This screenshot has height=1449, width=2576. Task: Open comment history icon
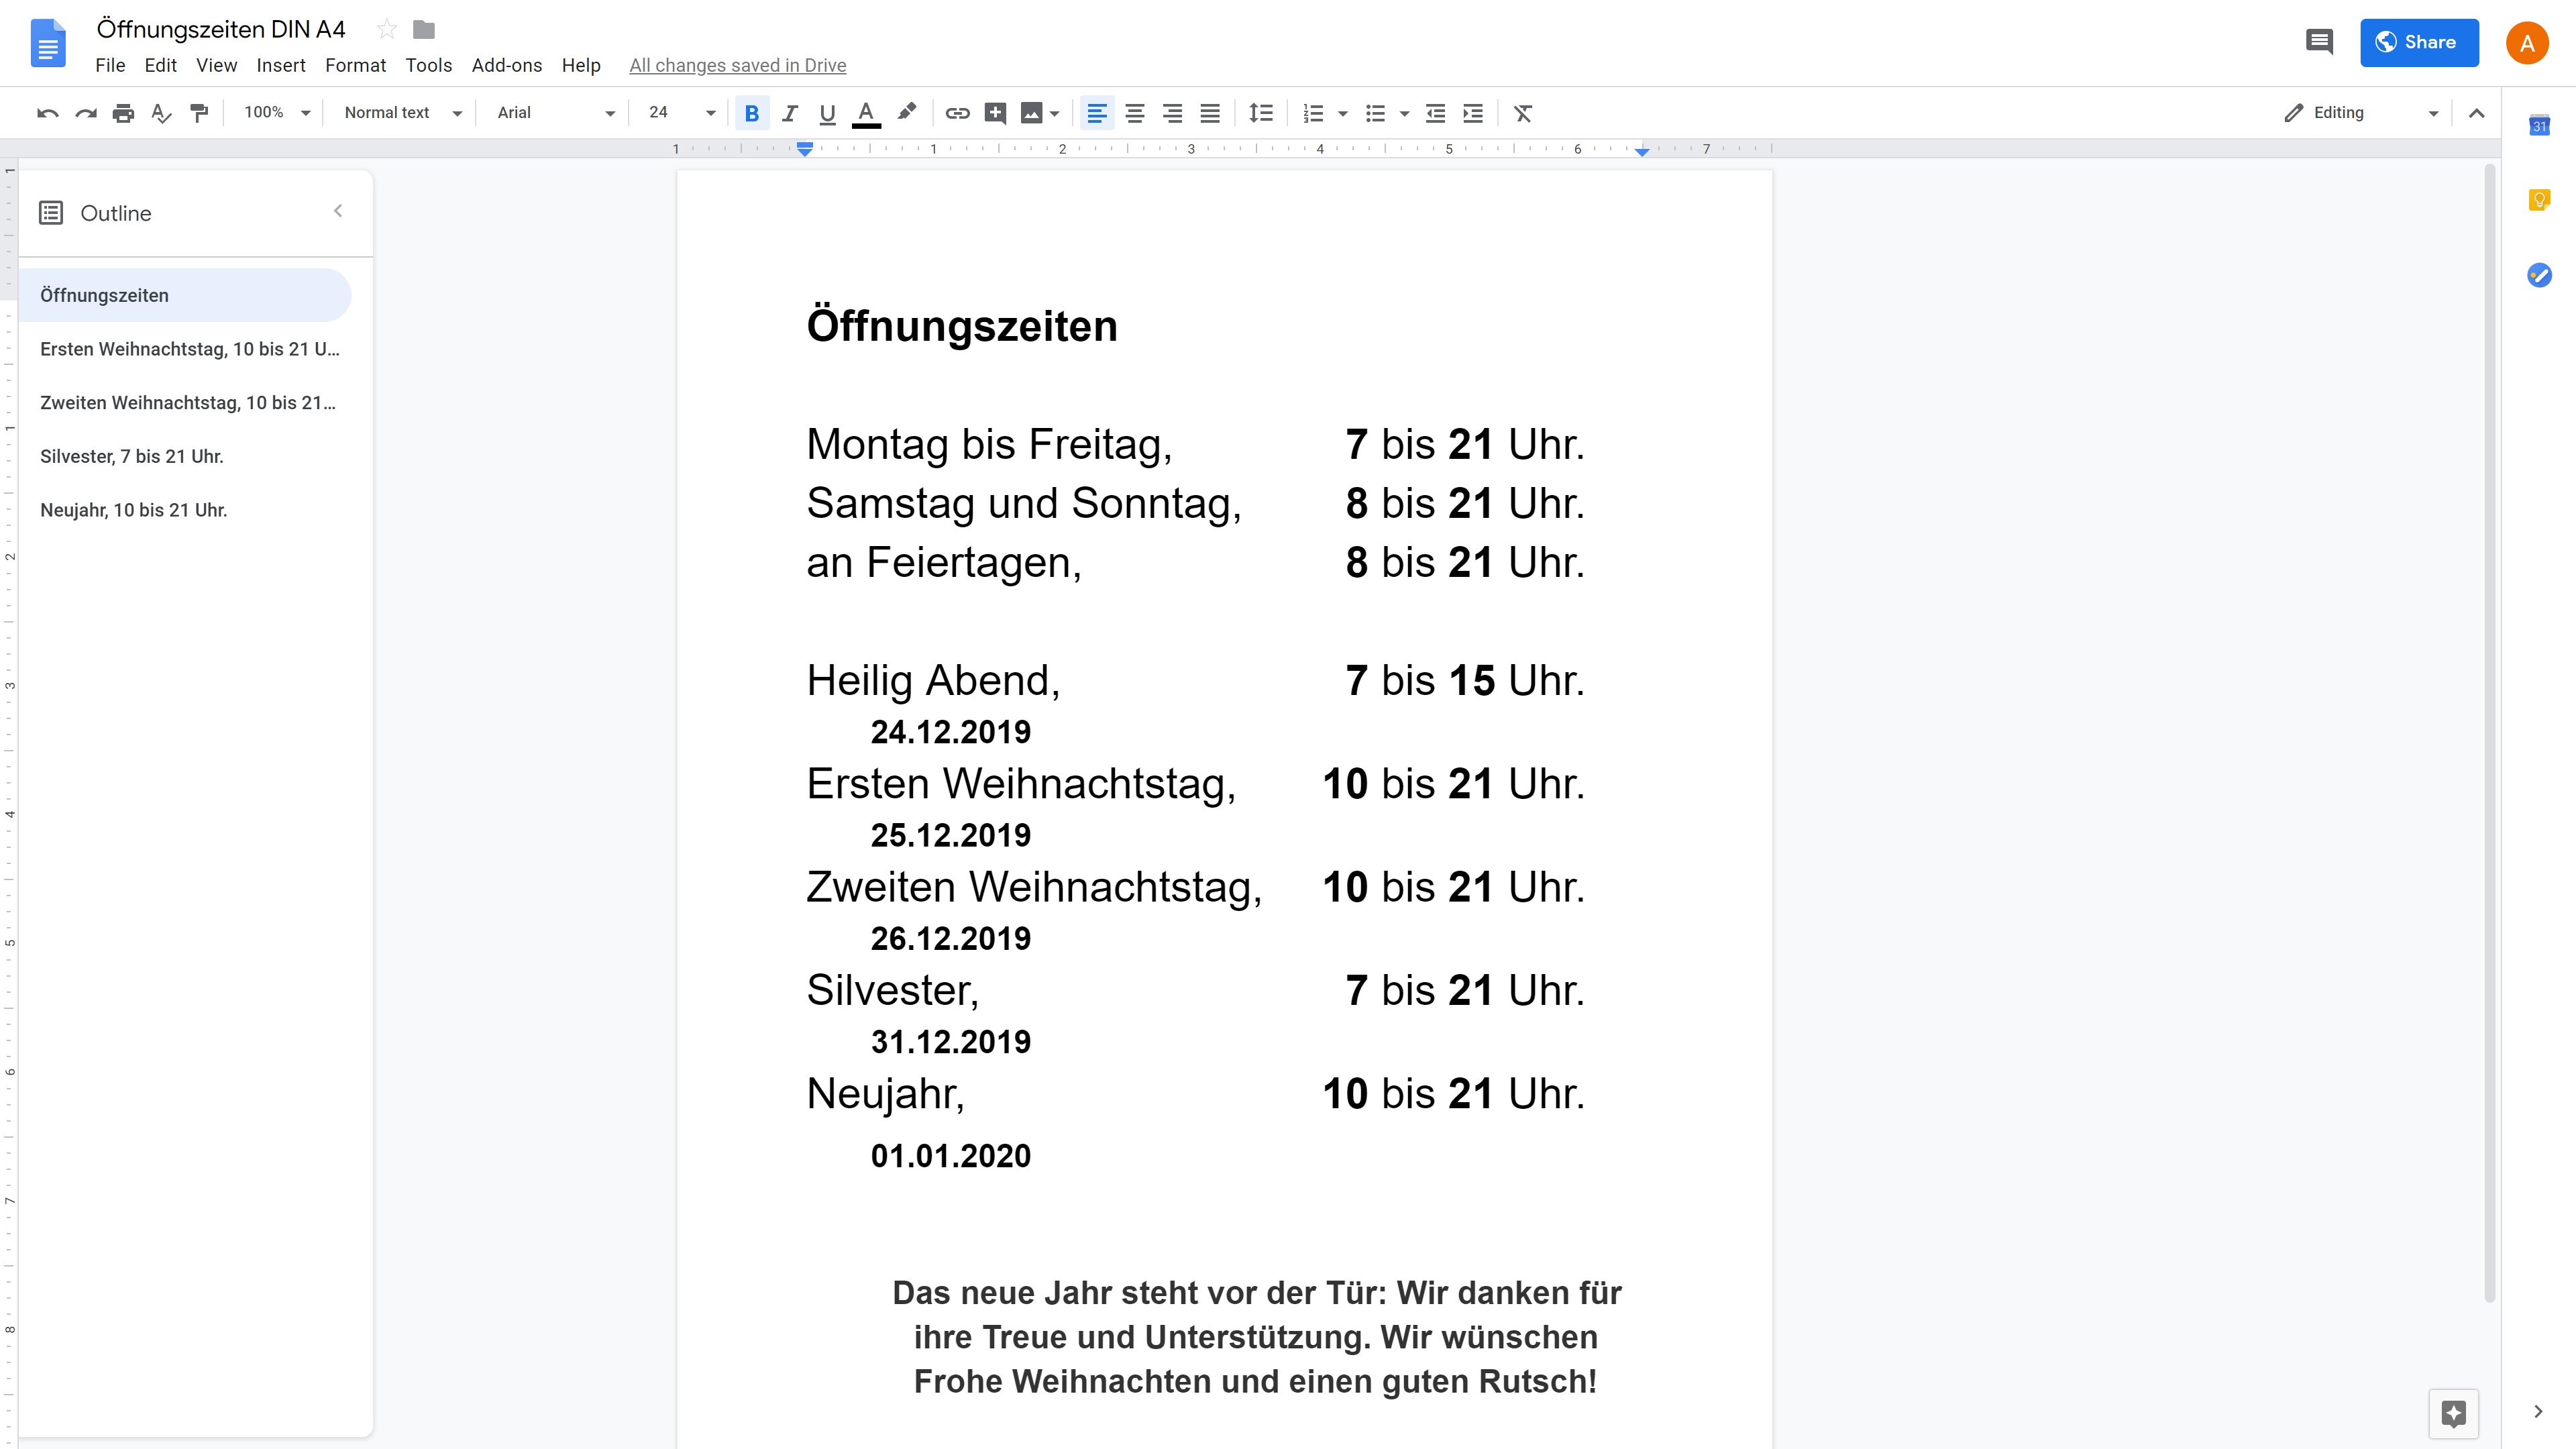point(2319,42)
